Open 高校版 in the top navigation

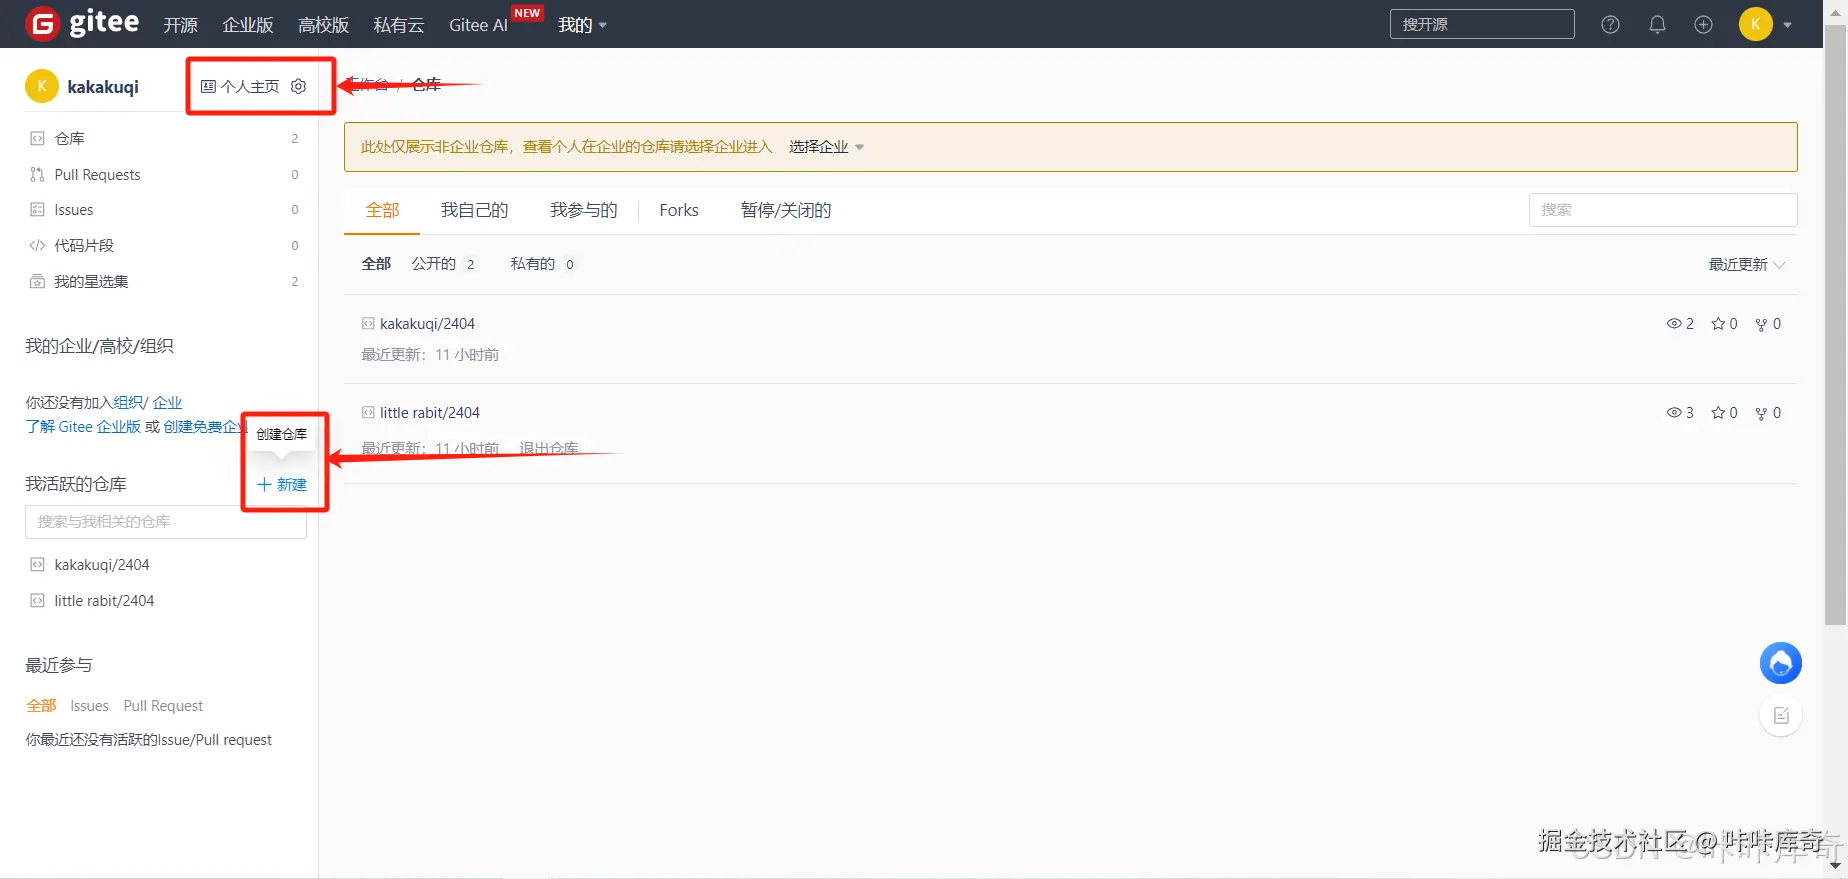tap(323, 25)
